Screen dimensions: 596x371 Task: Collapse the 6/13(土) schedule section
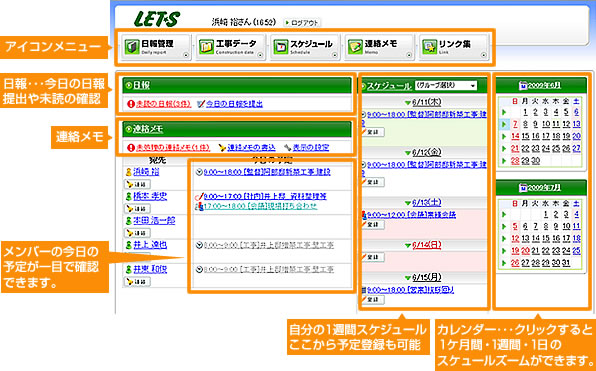[408, 203]
